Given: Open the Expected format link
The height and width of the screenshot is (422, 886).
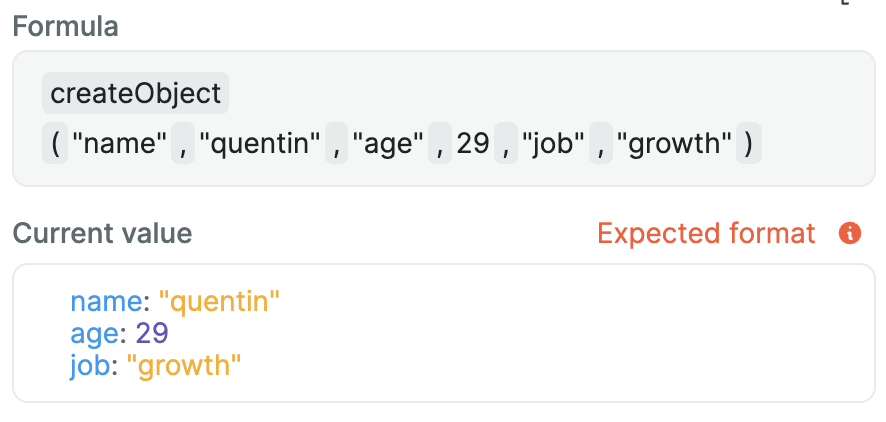Looking at the screenshot, I should tap(706, 234).
